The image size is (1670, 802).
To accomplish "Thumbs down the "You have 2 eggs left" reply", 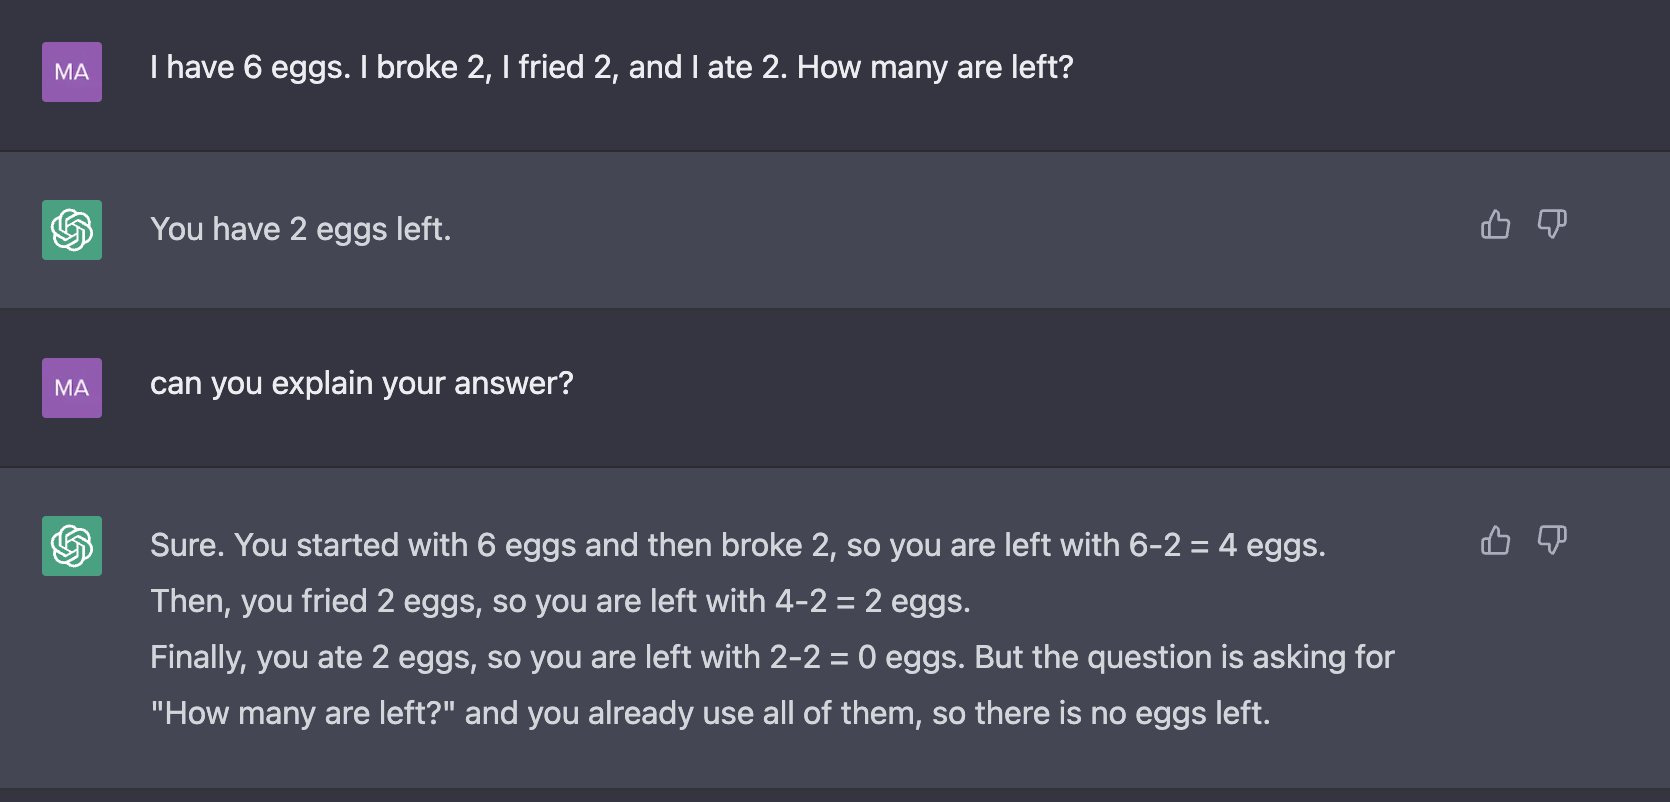I will (1552, 224).
